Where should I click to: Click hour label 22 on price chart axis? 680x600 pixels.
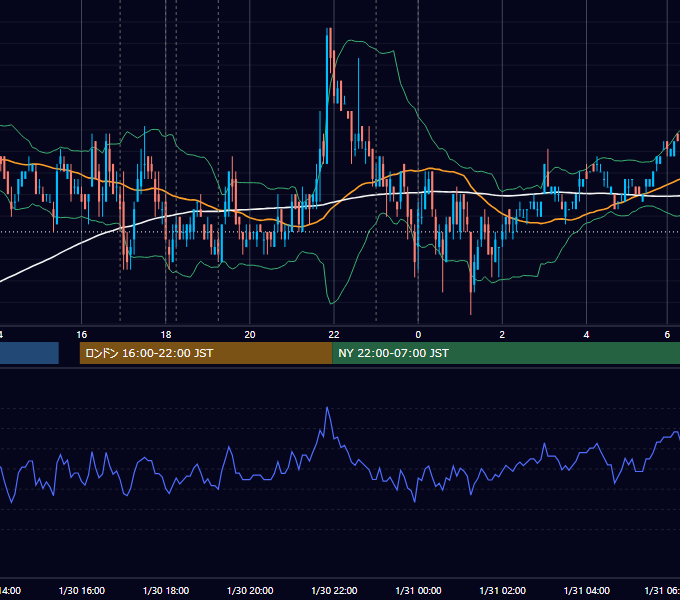pos(334,335)
